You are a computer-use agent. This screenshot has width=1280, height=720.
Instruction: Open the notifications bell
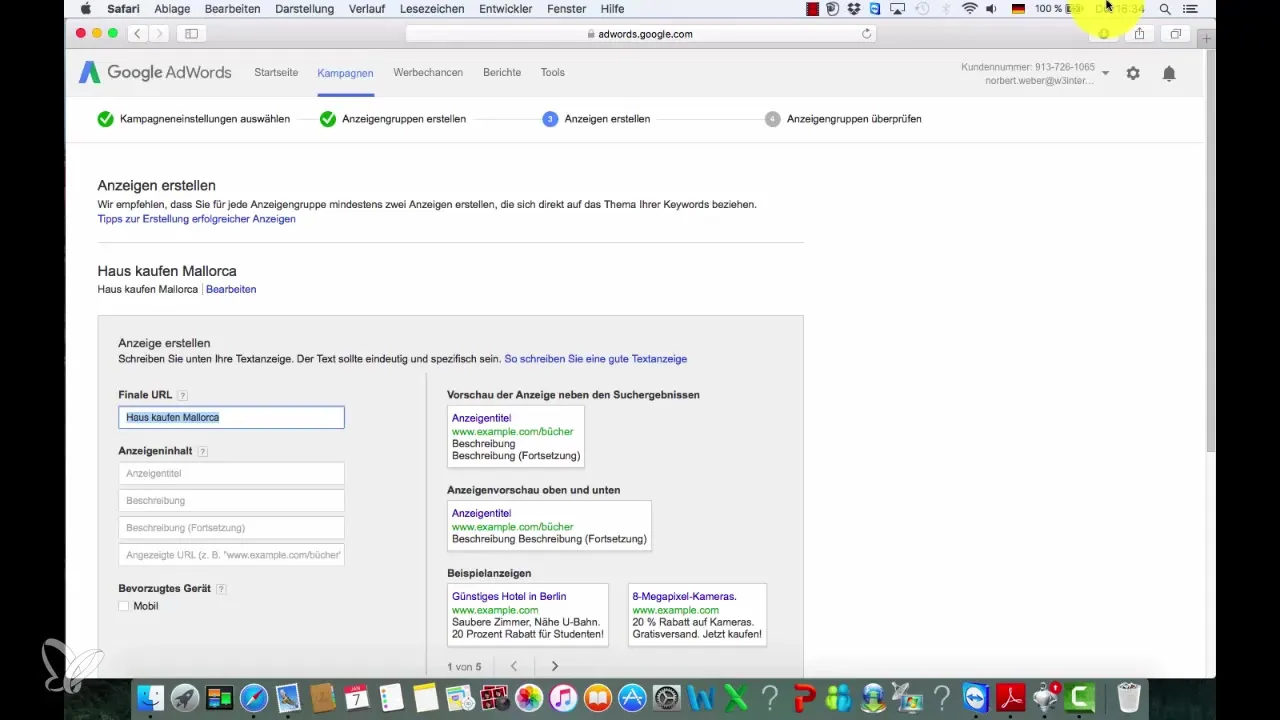1169,73
